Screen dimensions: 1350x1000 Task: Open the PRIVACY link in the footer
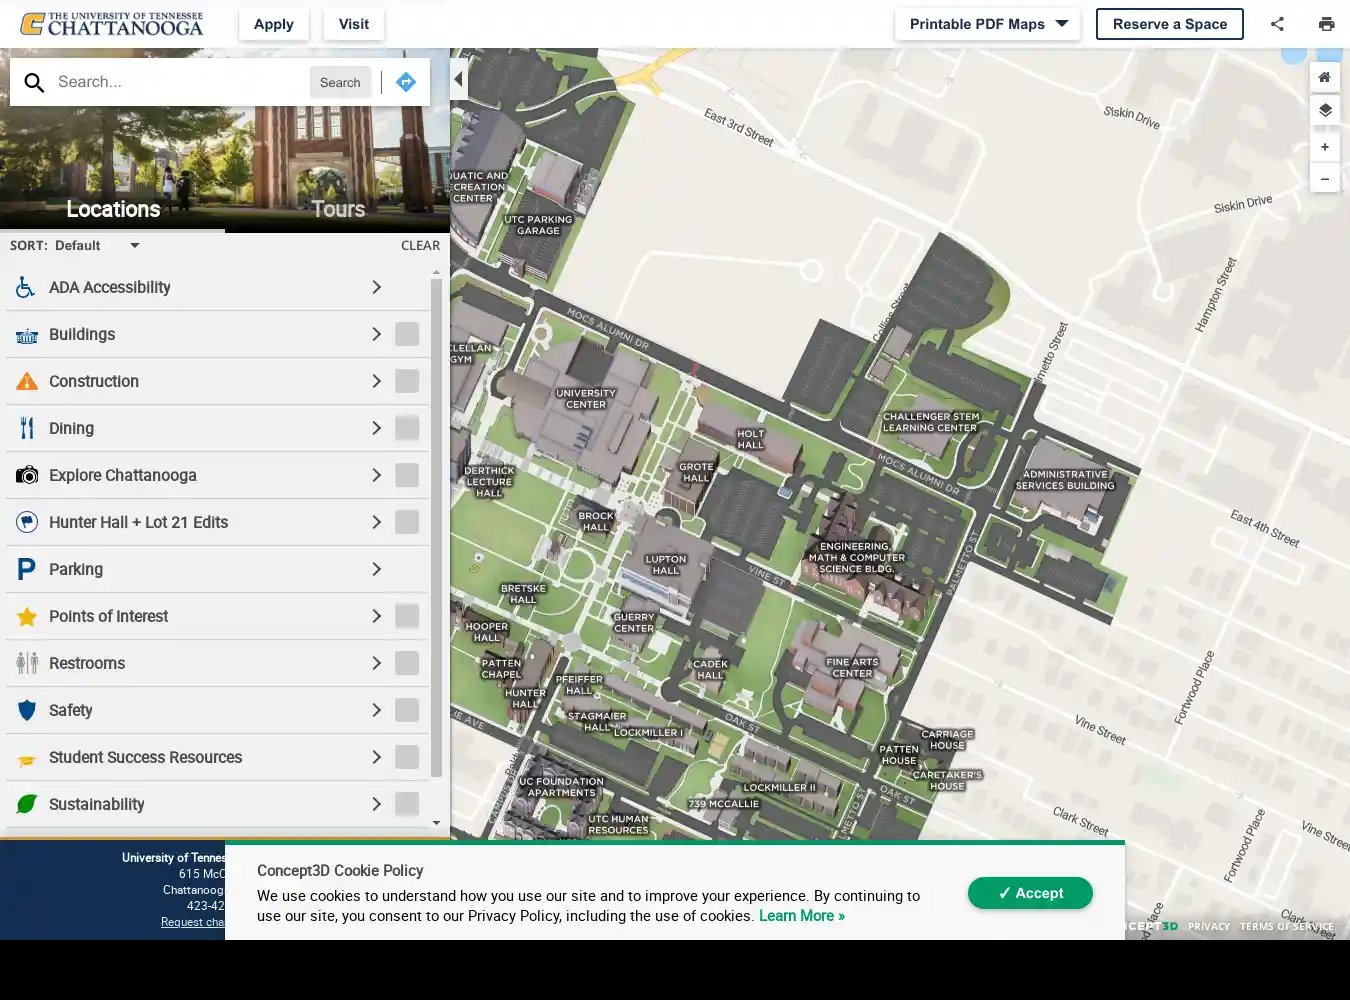pos(1209,926)
